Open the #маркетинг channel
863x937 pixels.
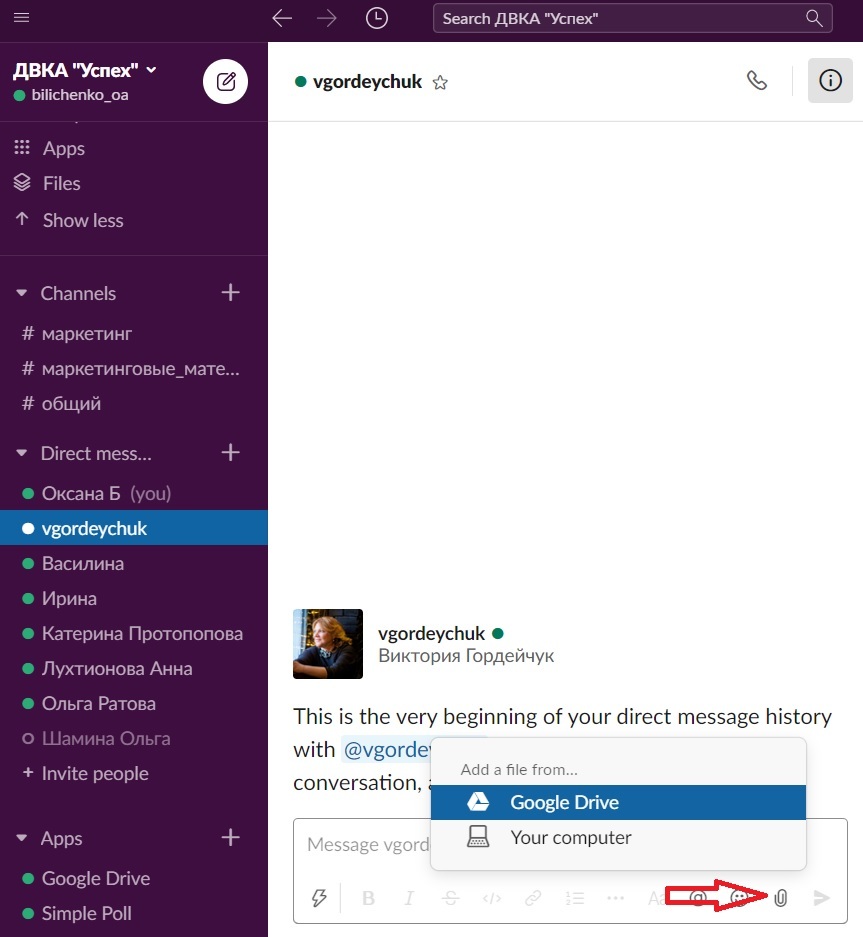[86, 333]
